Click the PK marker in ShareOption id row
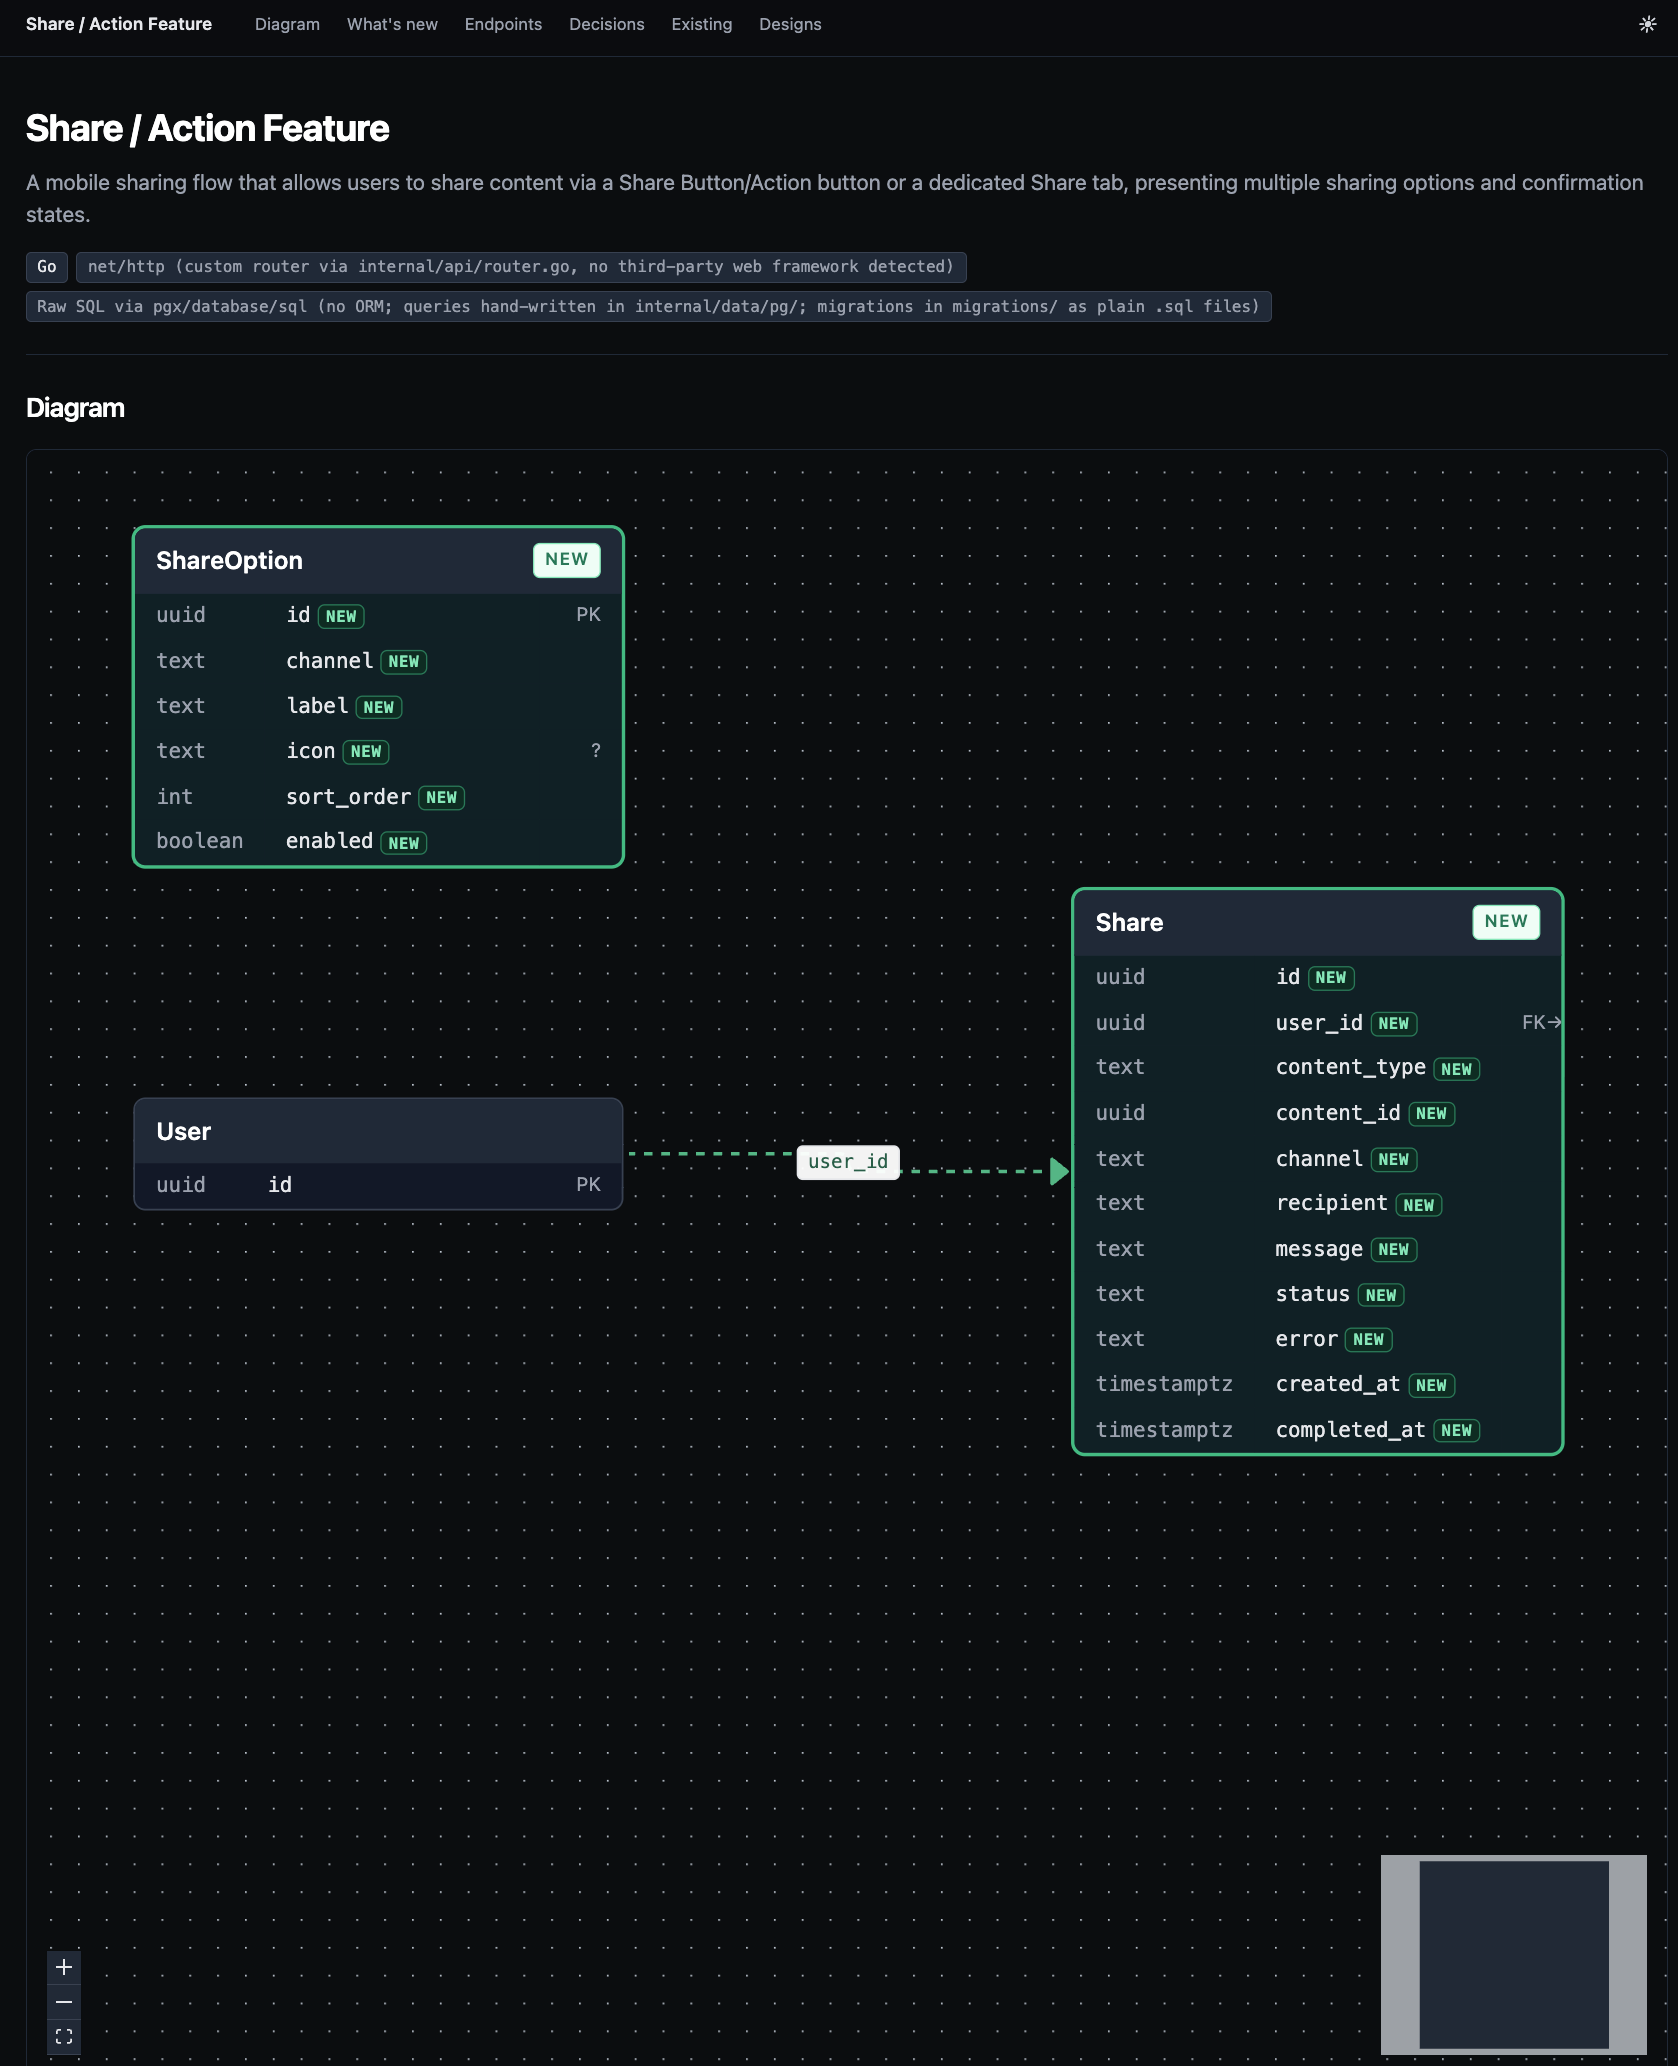Screen dimensions: 1678x2066 point(588,615)
